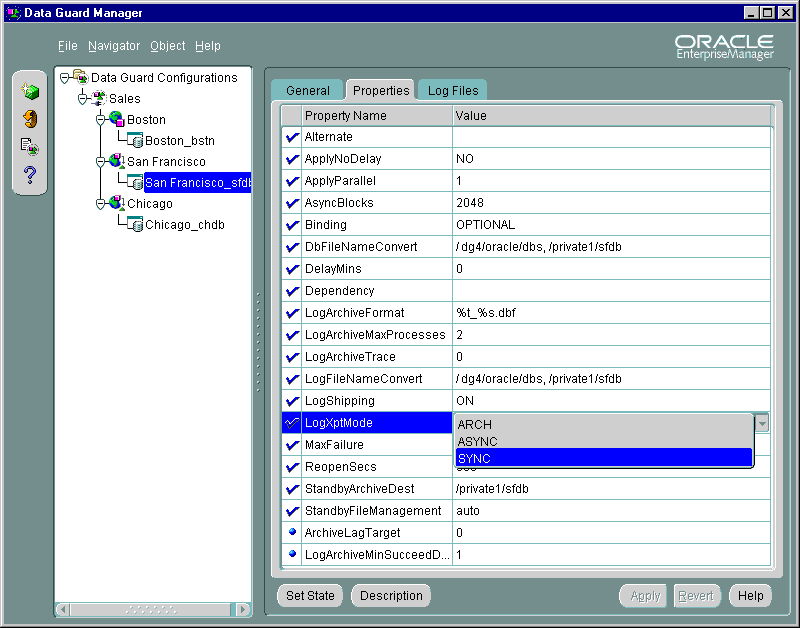Screen dimensions: 800x628
Task: Open the report generation toolbar icon
Action: (x=30, y=146)
